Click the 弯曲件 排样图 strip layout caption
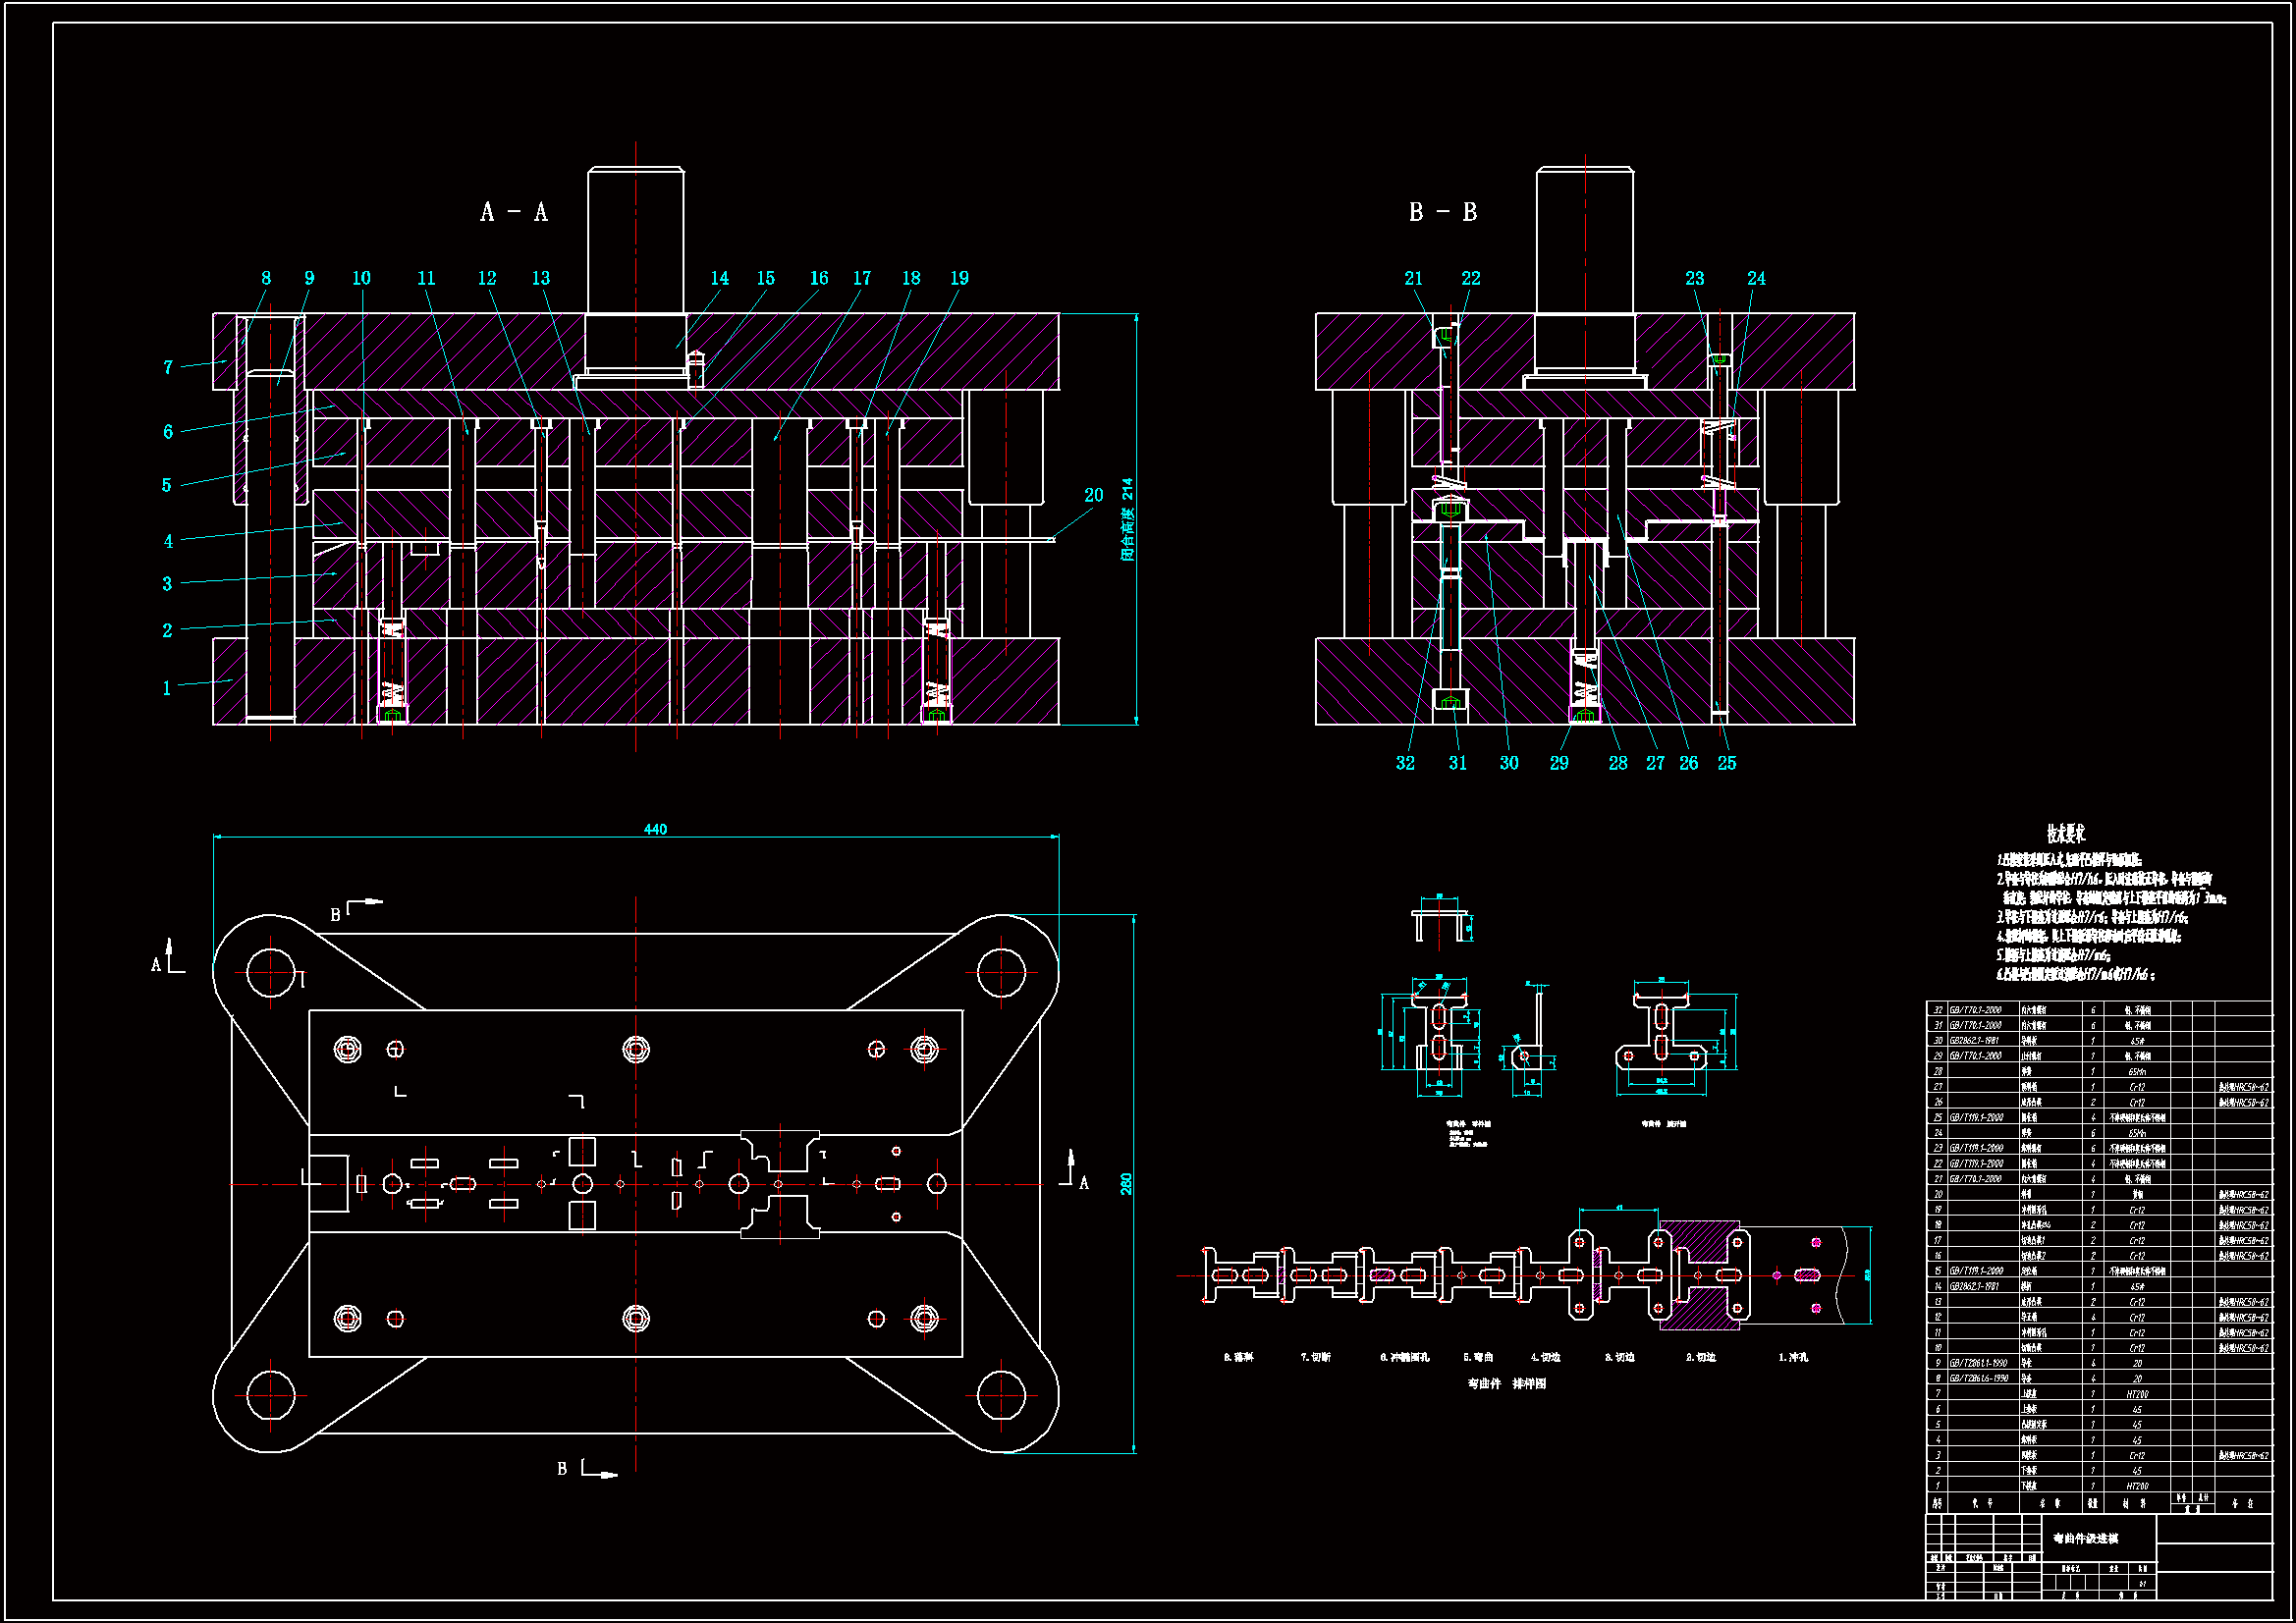The height and width of the screenshot is (1623, 2296). pos(1506,1384)
